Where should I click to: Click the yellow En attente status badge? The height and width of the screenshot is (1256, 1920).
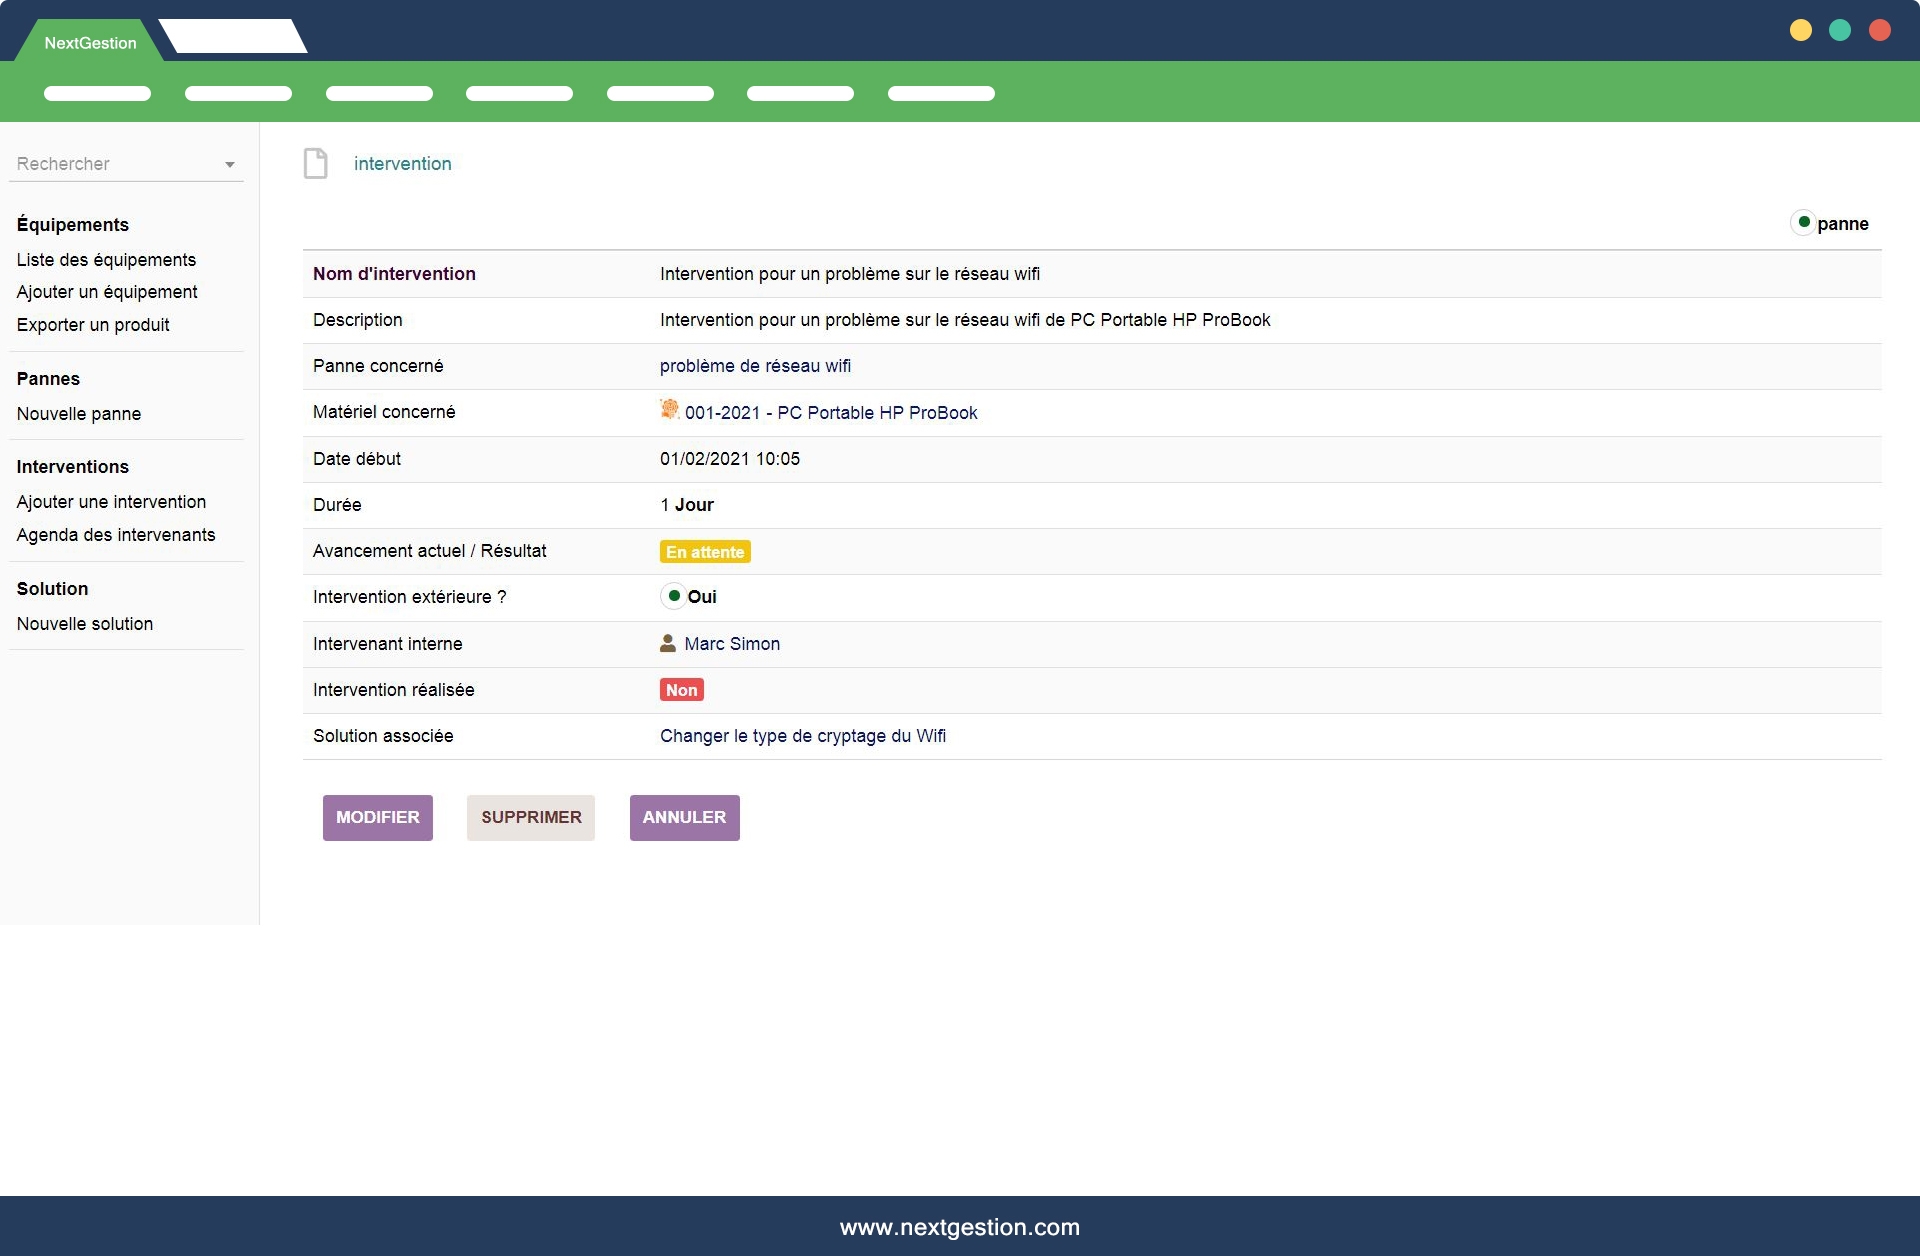705,552
